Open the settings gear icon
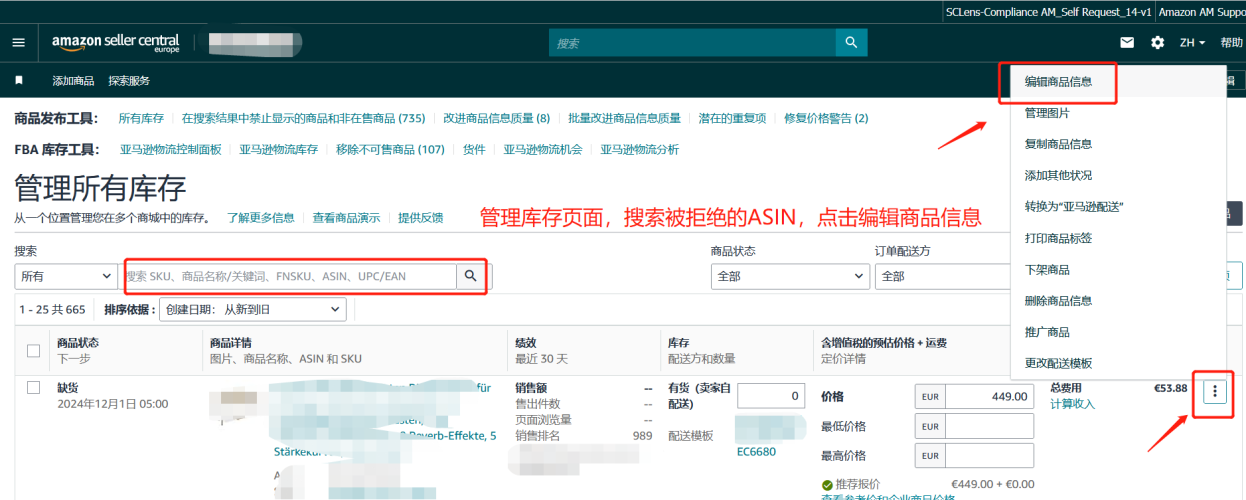 [1157, 43]
